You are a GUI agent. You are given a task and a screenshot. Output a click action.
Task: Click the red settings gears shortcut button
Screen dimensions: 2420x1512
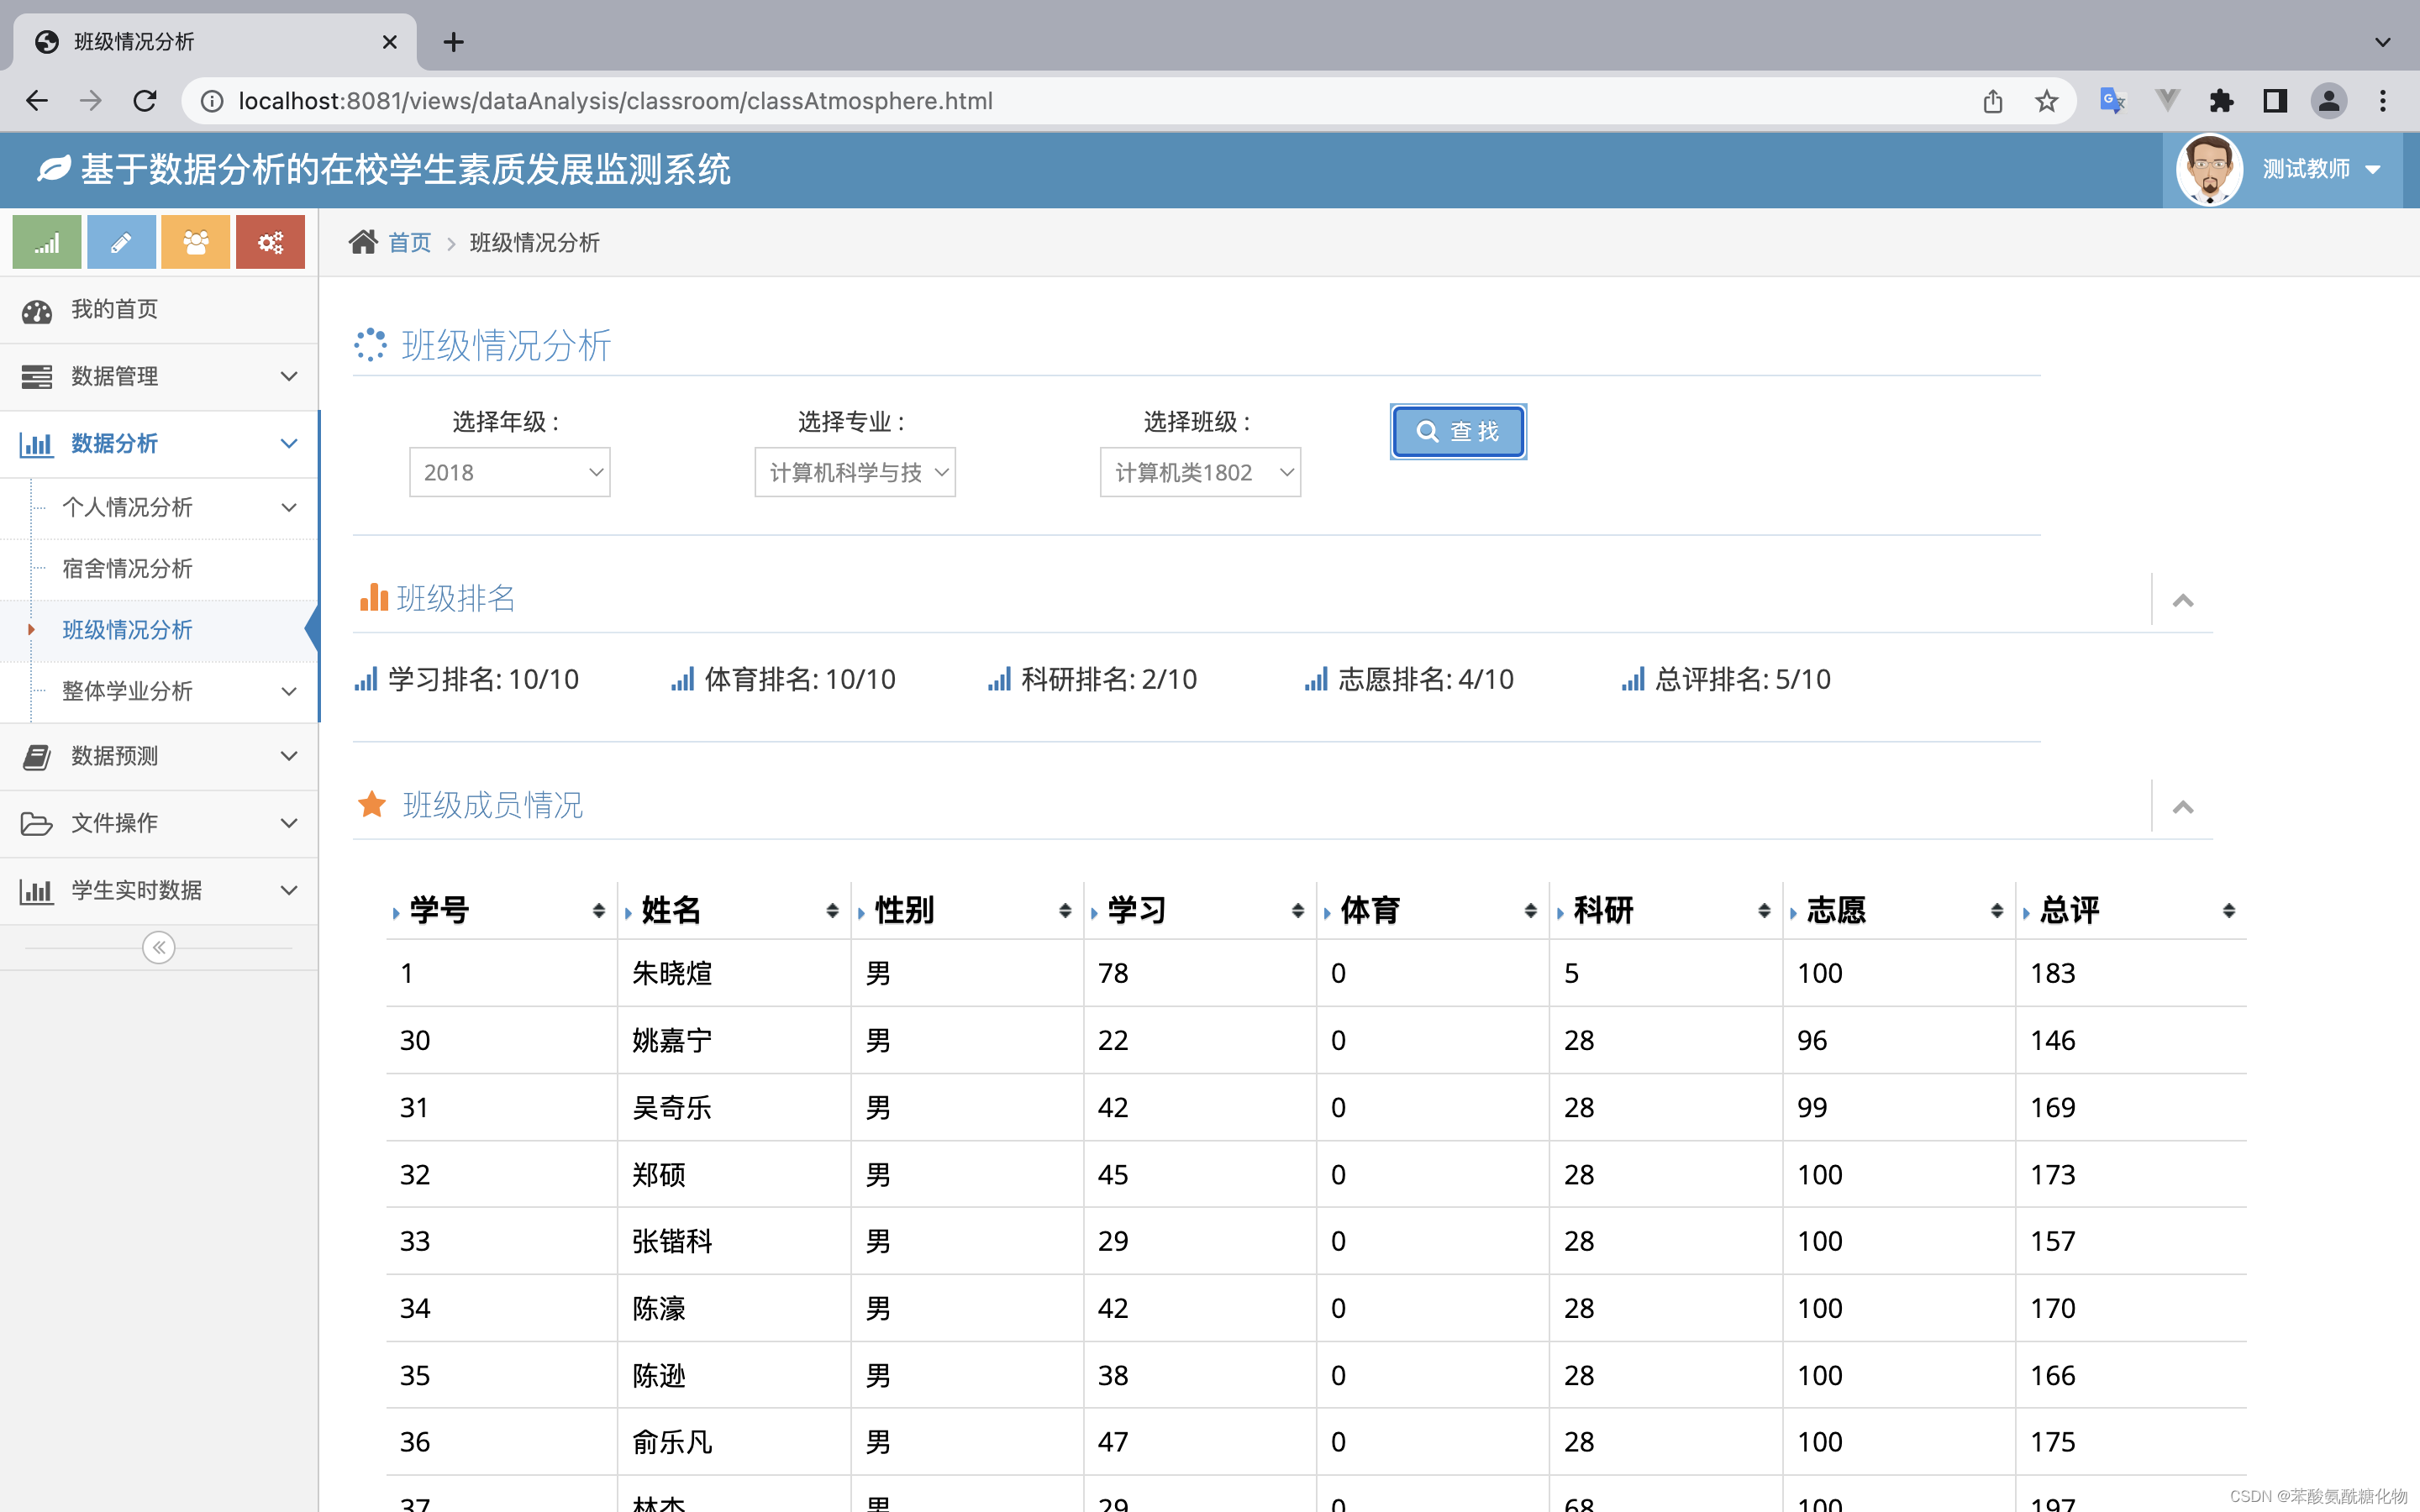tap(270, 242)
